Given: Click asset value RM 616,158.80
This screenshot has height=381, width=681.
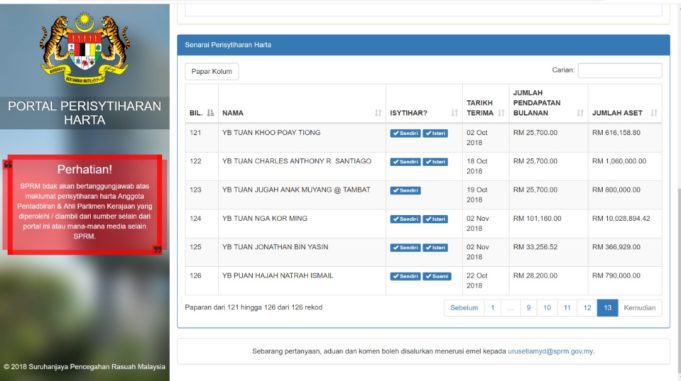Looking at the screenshot, I should point(616,133).
